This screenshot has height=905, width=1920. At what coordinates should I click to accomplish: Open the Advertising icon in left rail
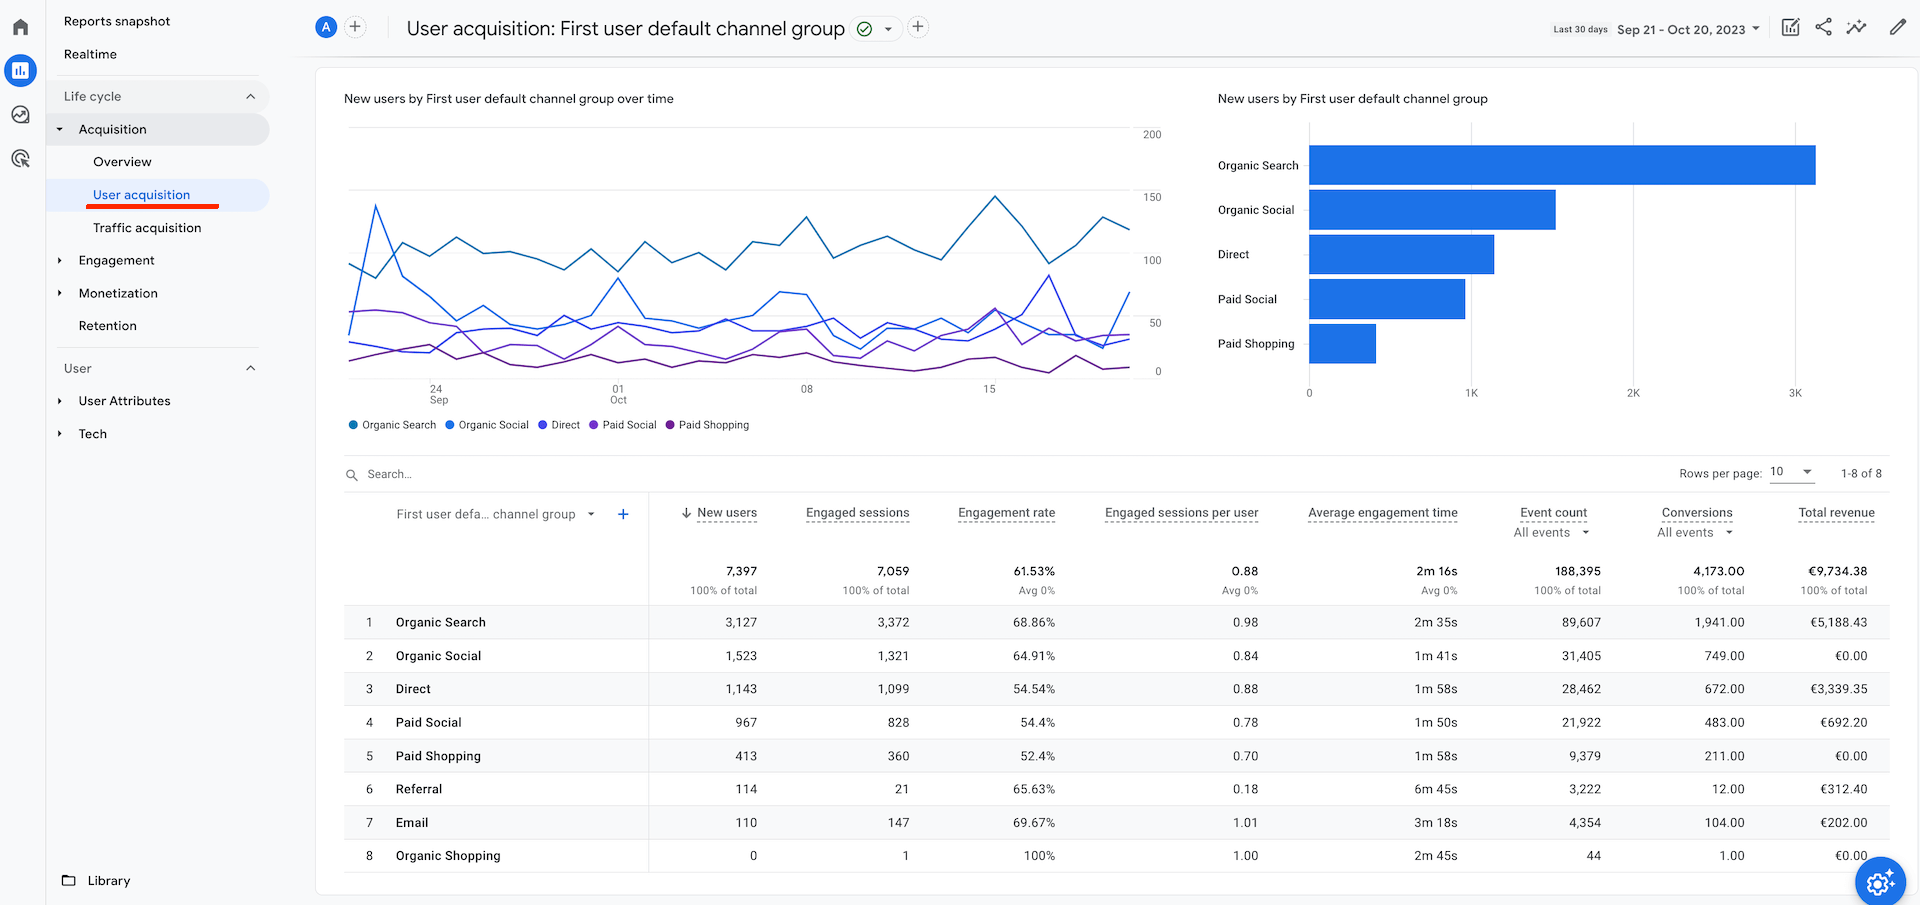tap(20, 159)
